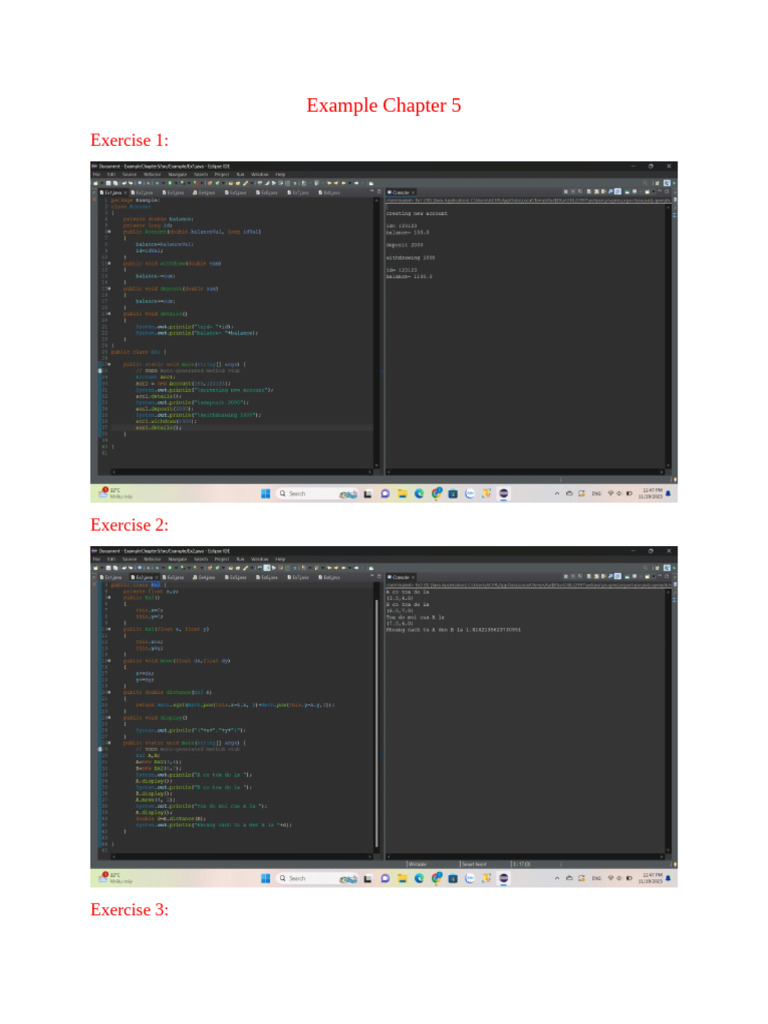
Task: Click the Java file icon on Exercise 2's first editor tab
Action: 98,577
